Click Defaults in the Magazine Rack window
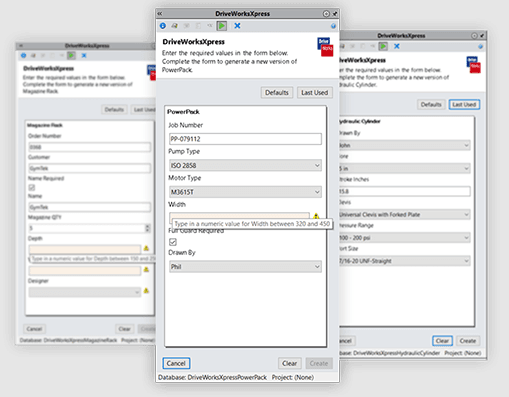The height and width of the screenshot is (397, 509). tap(114, 110)
